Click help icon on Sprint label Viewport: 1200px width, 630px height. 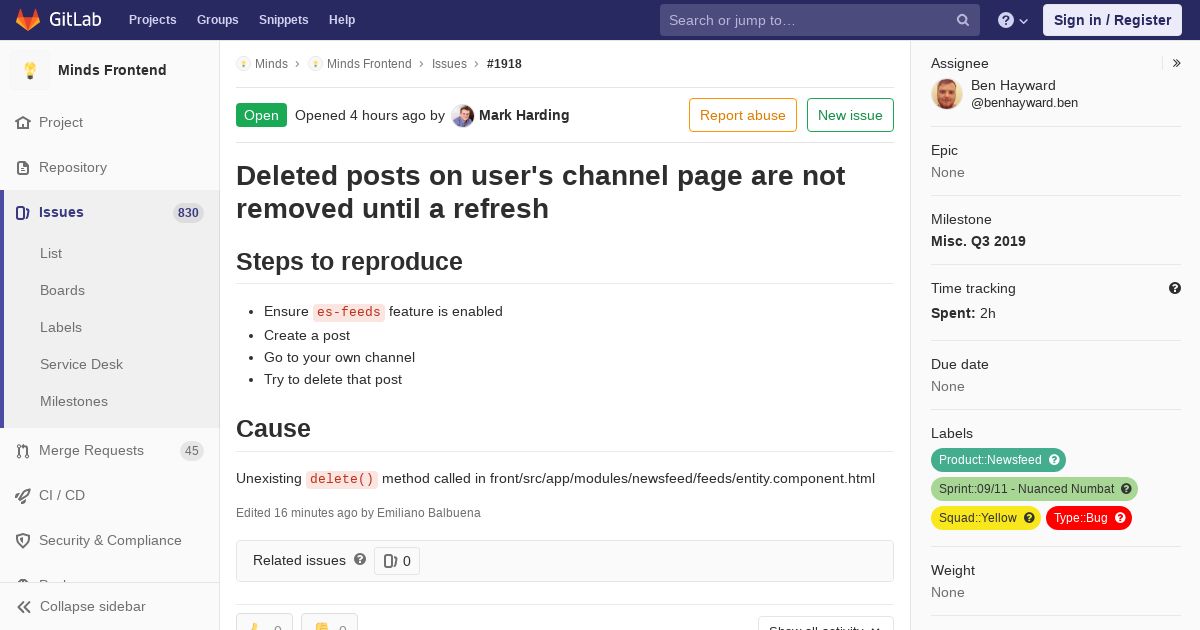click(1126, 489)
